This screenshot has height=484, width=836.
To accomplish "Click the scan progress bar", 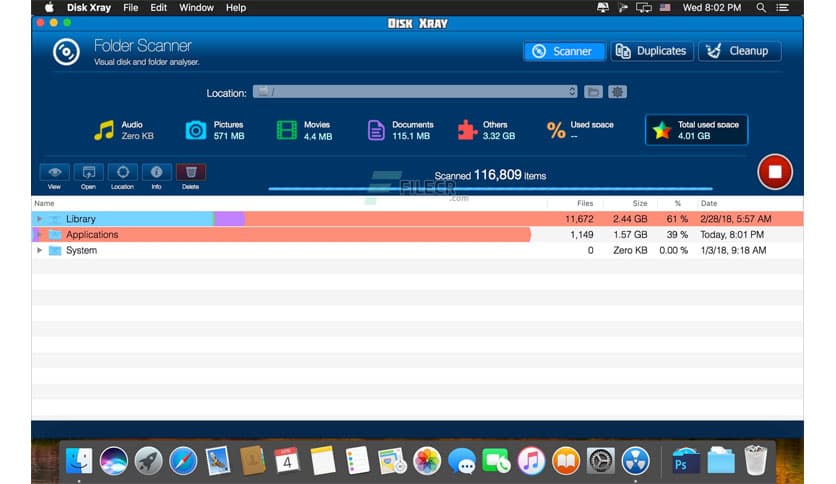I will (491, 188).
